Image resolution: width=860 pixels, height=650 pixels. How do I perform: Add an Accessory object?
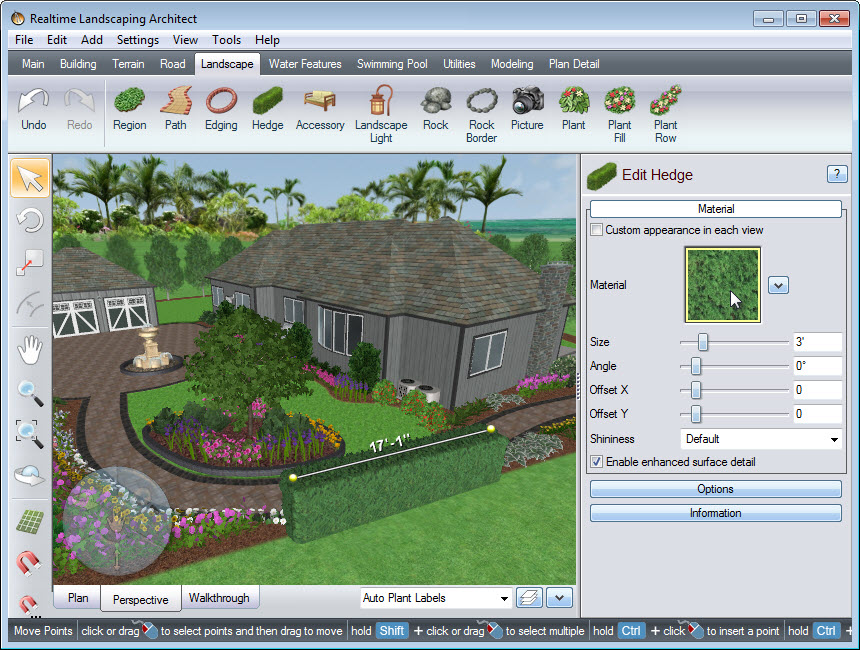tap(320, 109)
